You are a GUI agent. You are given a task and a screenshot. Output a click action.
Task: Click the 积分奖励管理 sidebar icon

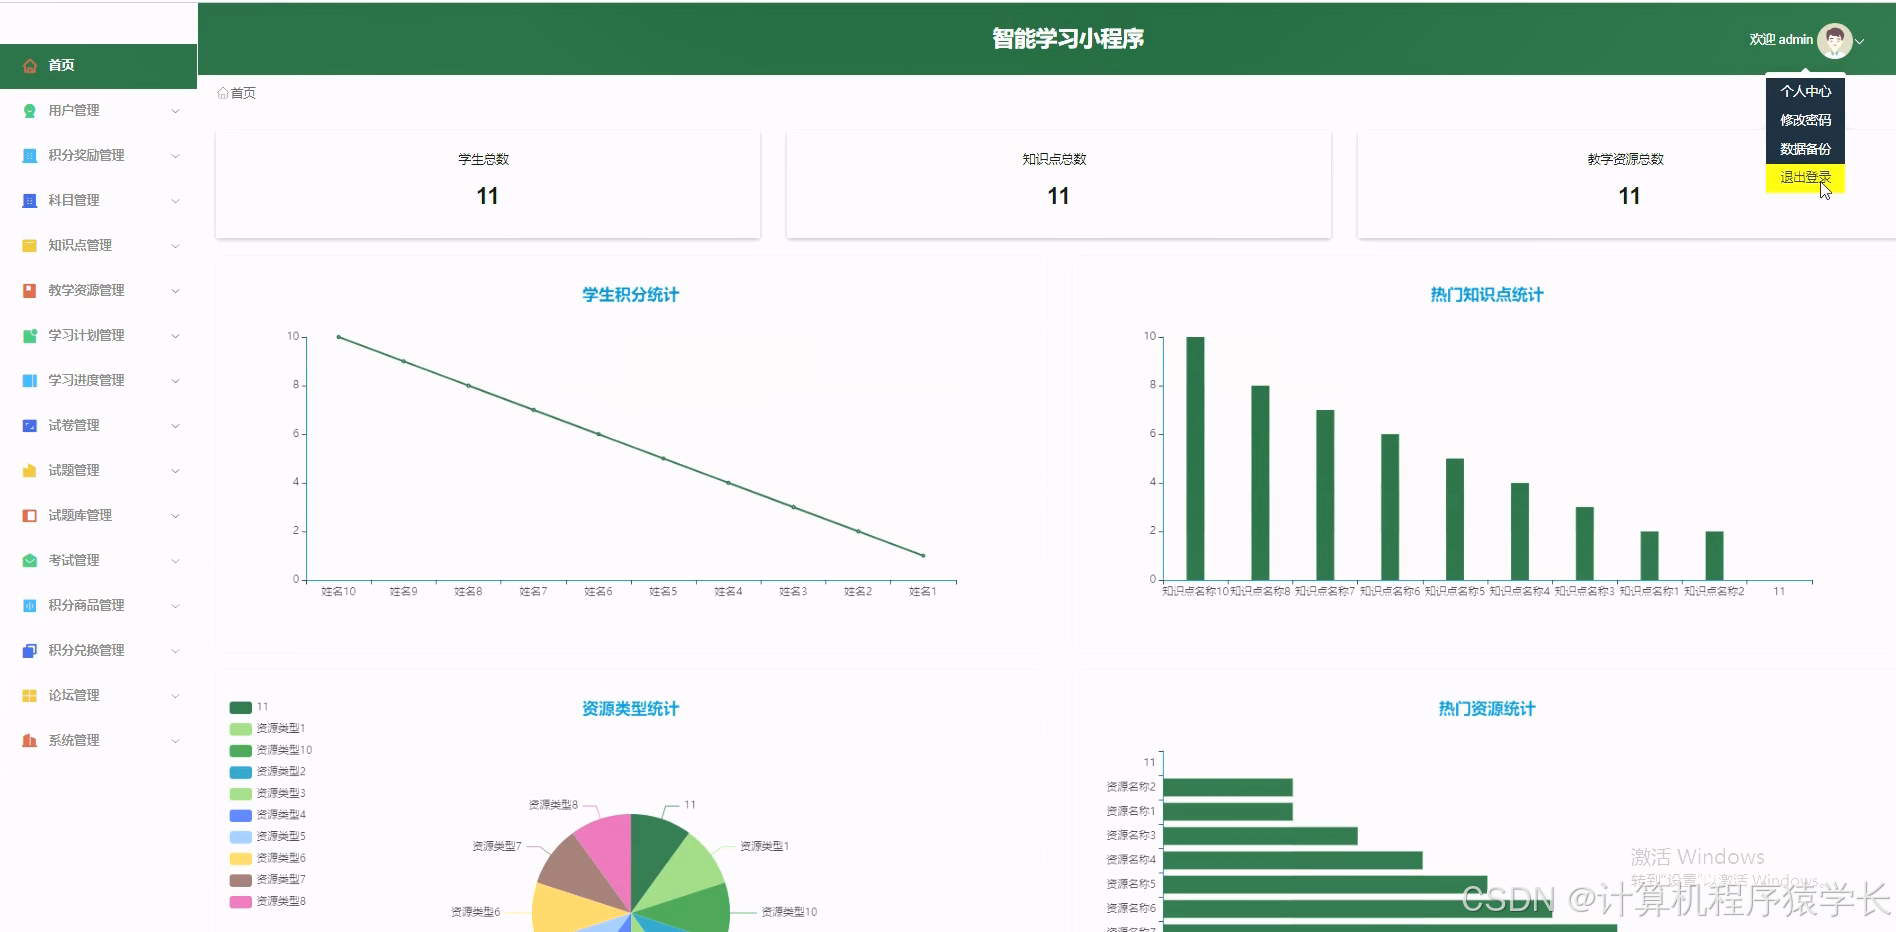pyautogui.click(x=30, y=155)
